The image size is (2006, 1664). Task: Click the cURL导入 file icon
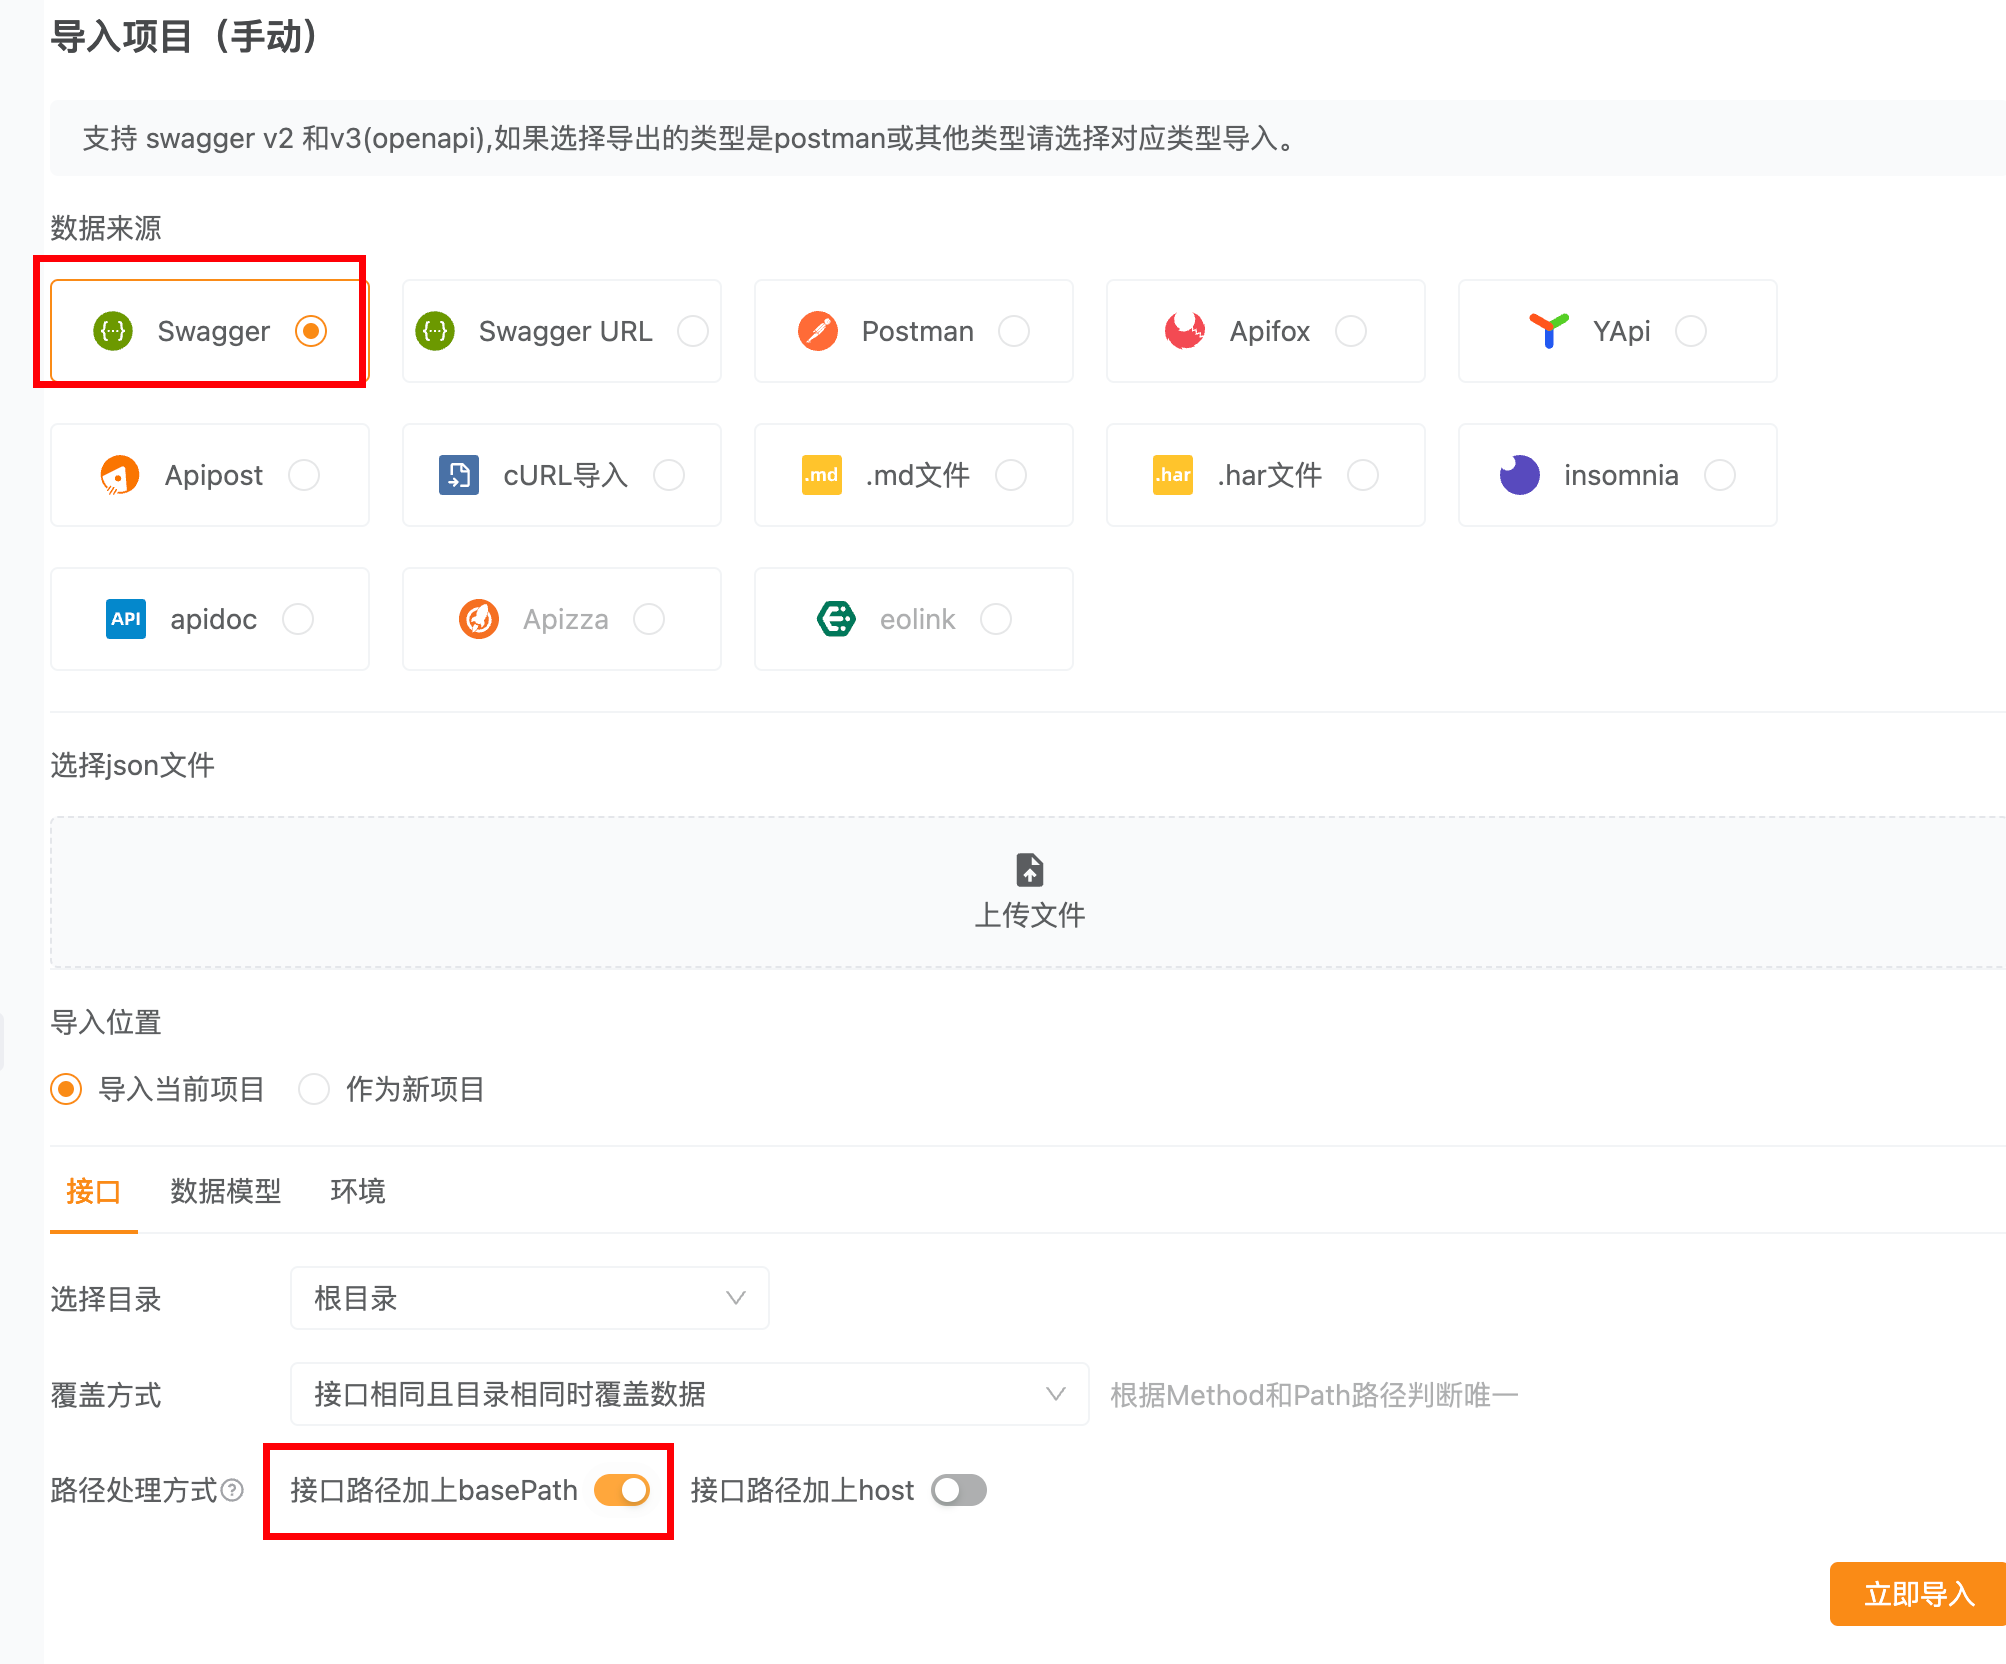pyautogui.click(x=459, y=475)
